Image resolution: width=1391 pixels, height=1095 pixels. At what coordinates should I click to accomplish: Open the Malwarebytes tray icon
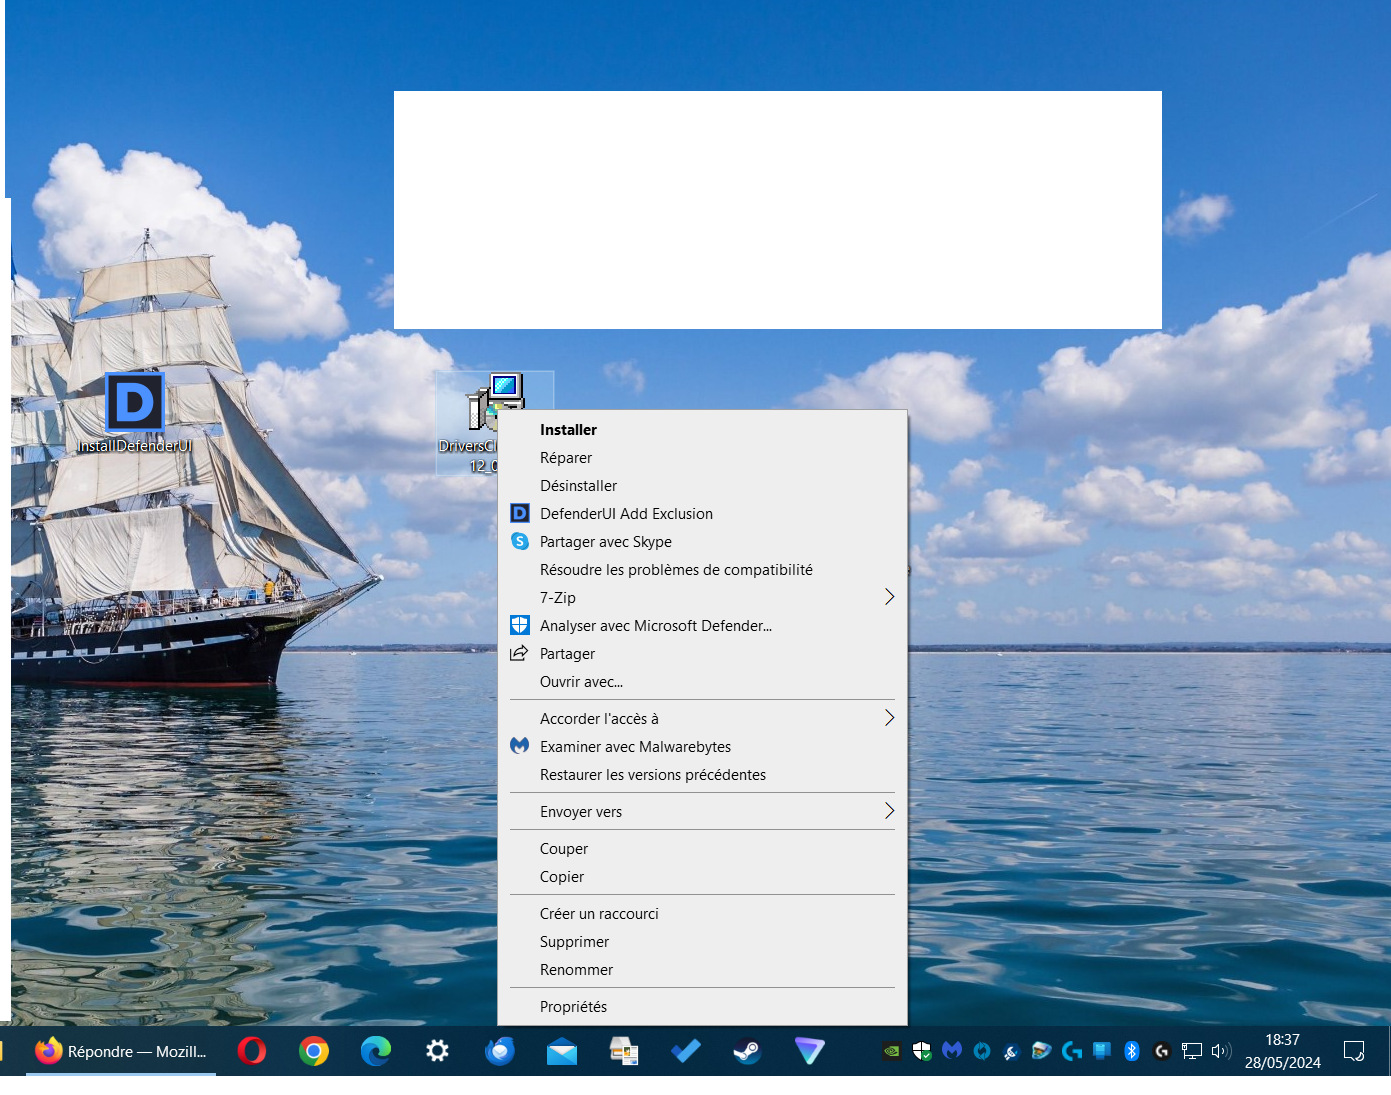952,1050
